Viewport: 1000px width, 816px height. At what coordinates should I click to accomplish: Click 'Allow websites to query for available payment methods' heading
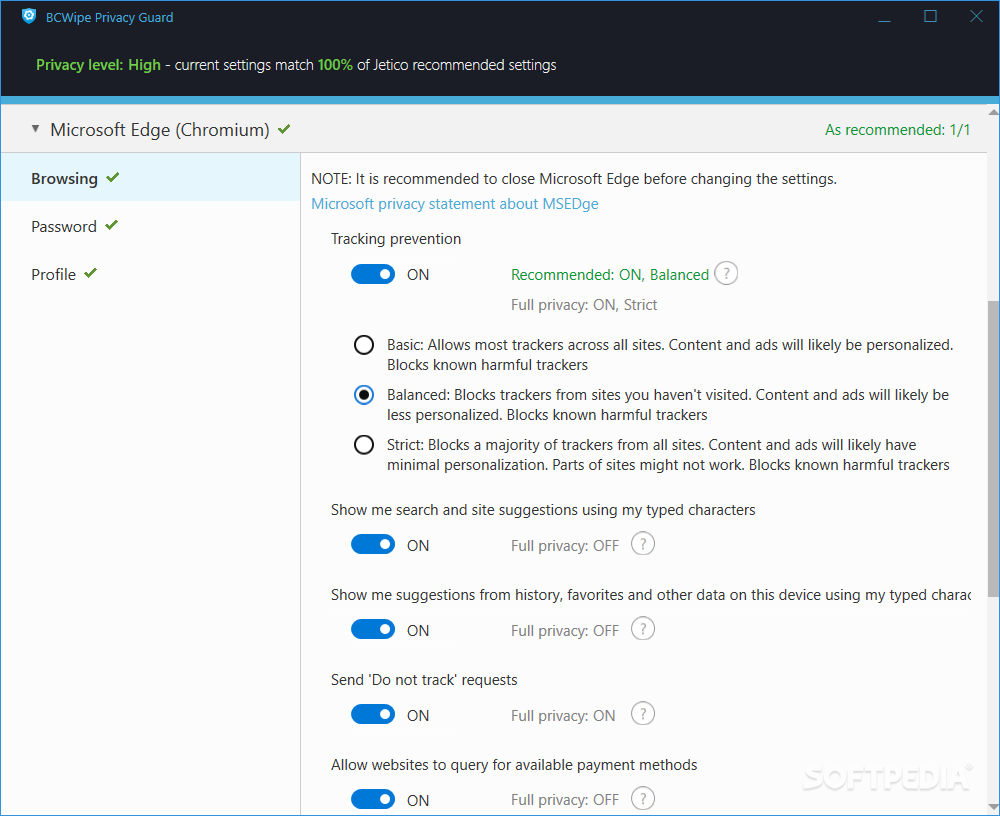[x=514, y=765]
